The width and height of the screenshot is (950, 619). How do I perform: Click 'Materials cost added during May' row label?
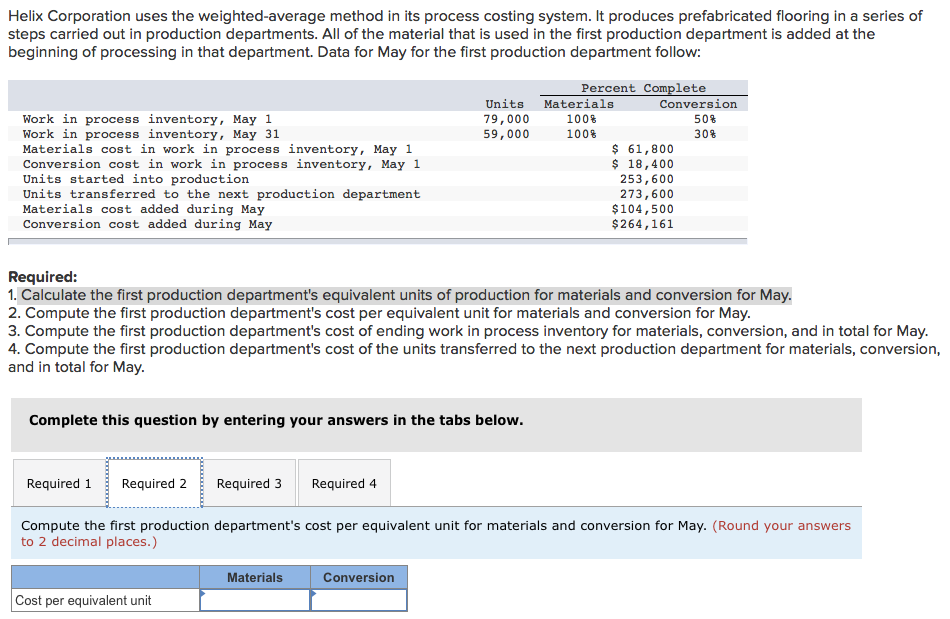point(144,209)
